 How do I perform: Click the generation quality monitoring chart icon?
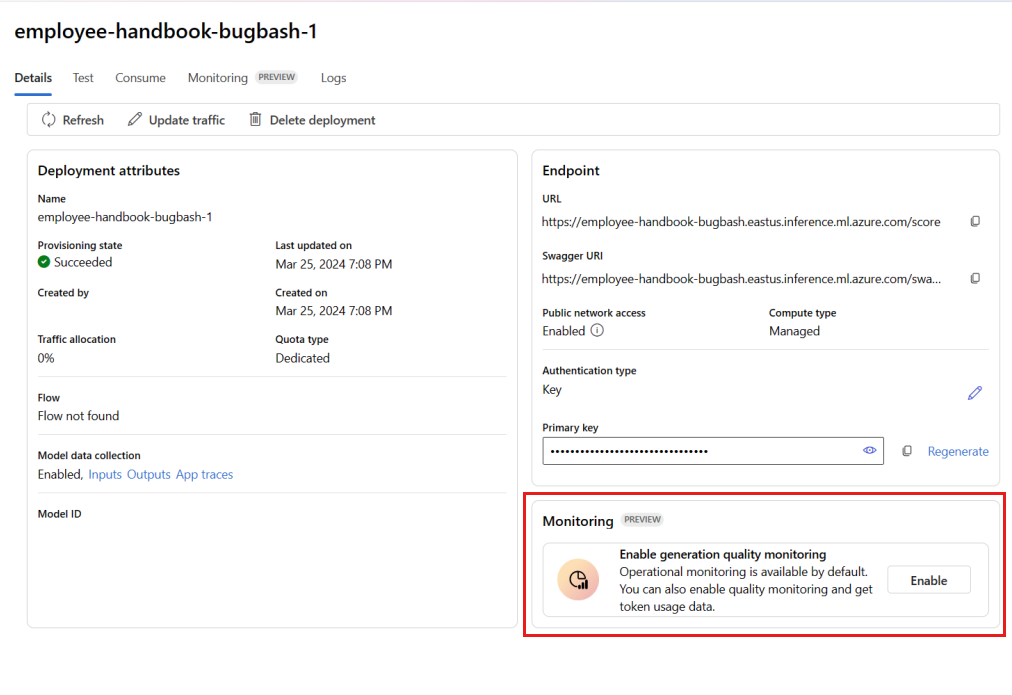click(x=578, y=579)
